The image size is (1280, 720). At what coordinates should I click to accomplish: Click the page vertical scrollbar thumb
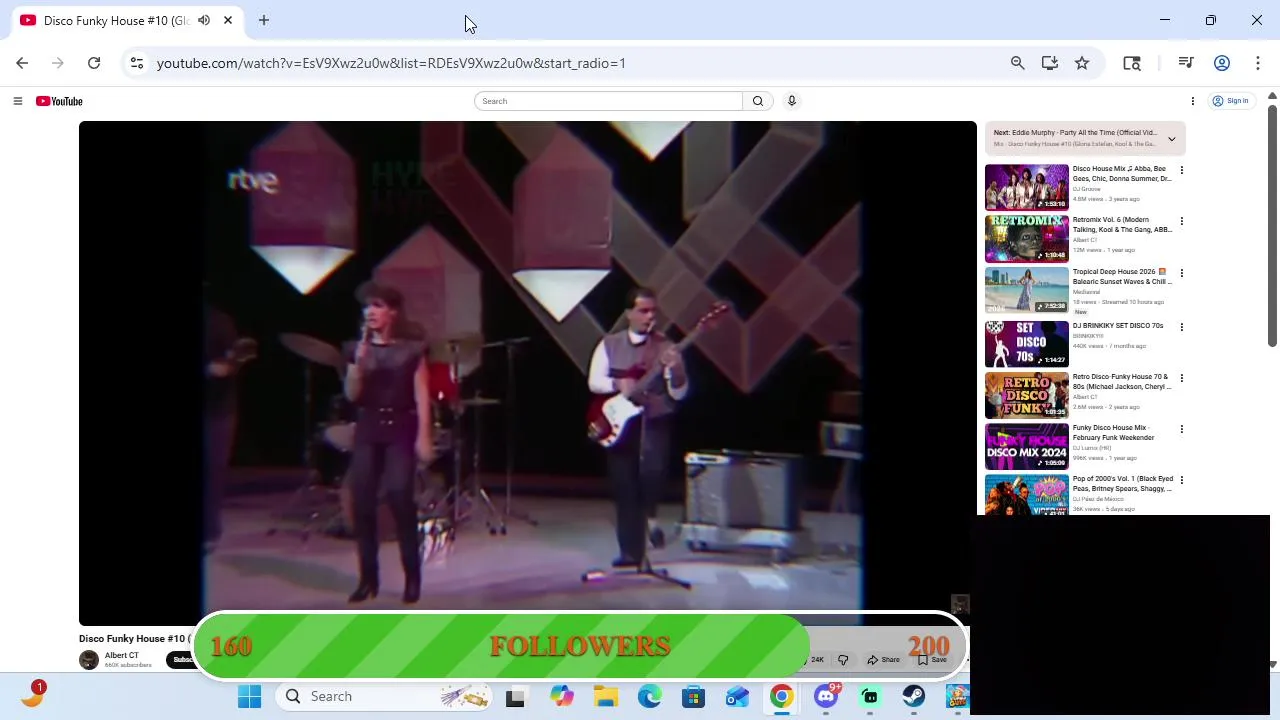(x=1272, y=226)
